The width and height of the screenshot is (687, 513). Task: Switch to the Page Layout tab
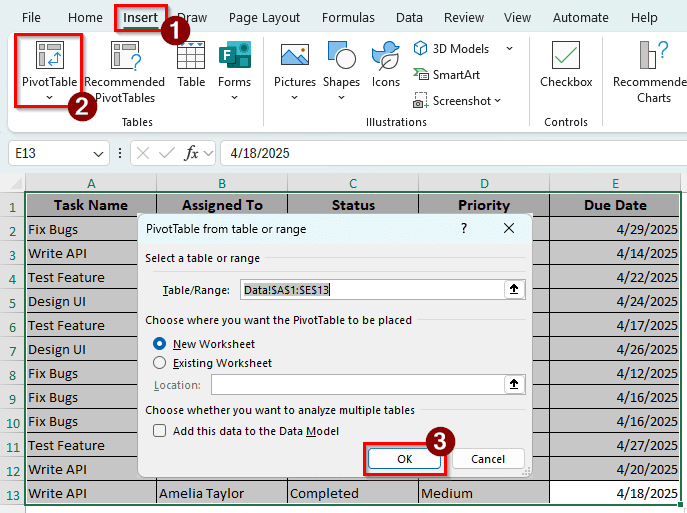[264, 17]
